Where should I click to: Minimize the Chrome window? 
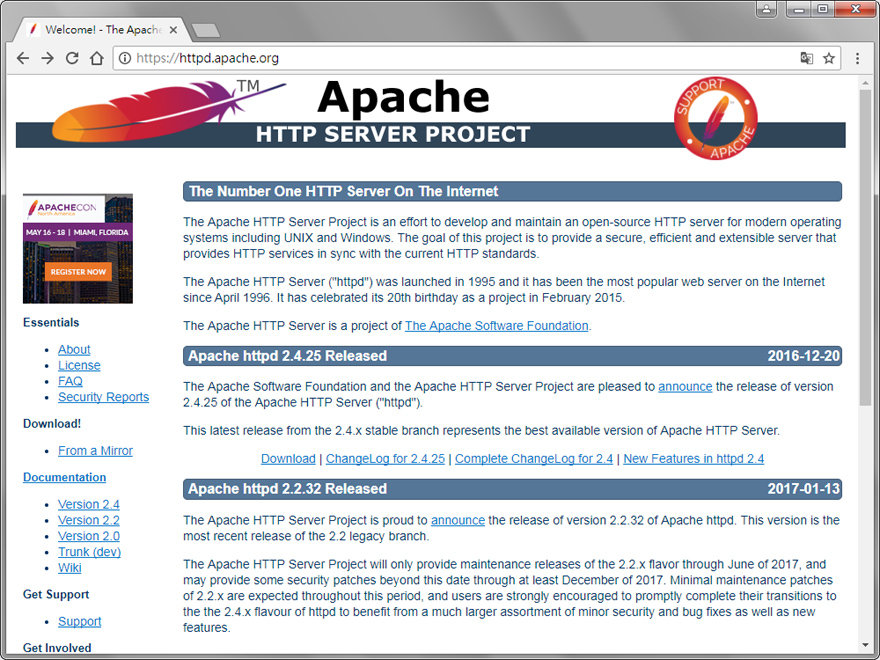(x=799, y=9)
